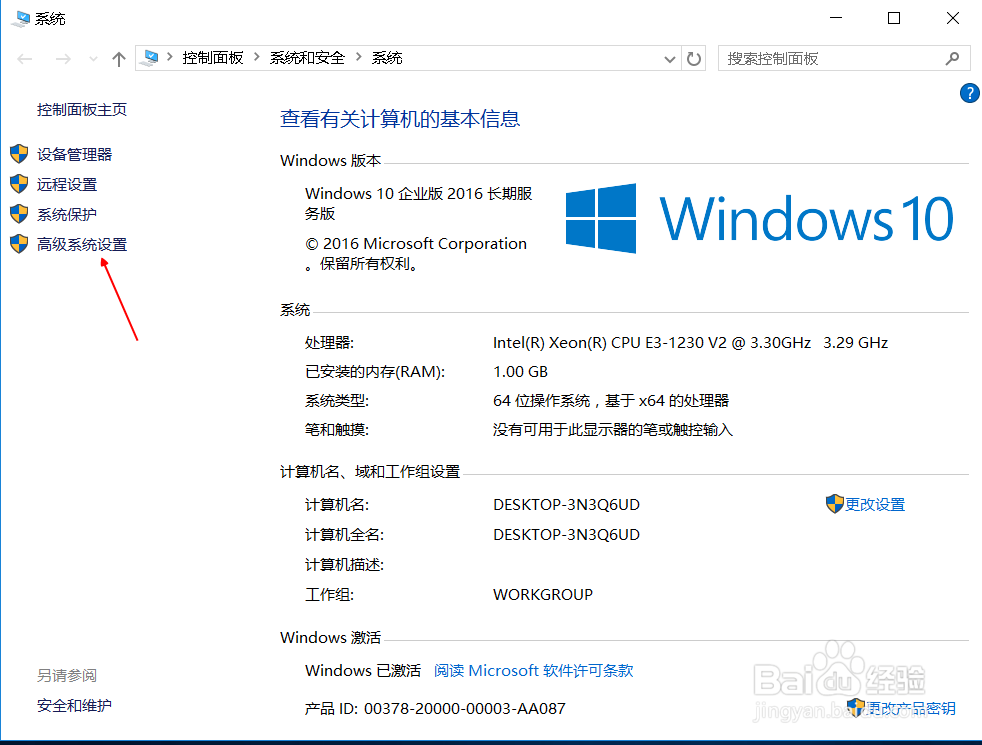Viewport: 982px width, 745px height.
Task: Open the blue Help question mark icon
Action: click(969, 92)
